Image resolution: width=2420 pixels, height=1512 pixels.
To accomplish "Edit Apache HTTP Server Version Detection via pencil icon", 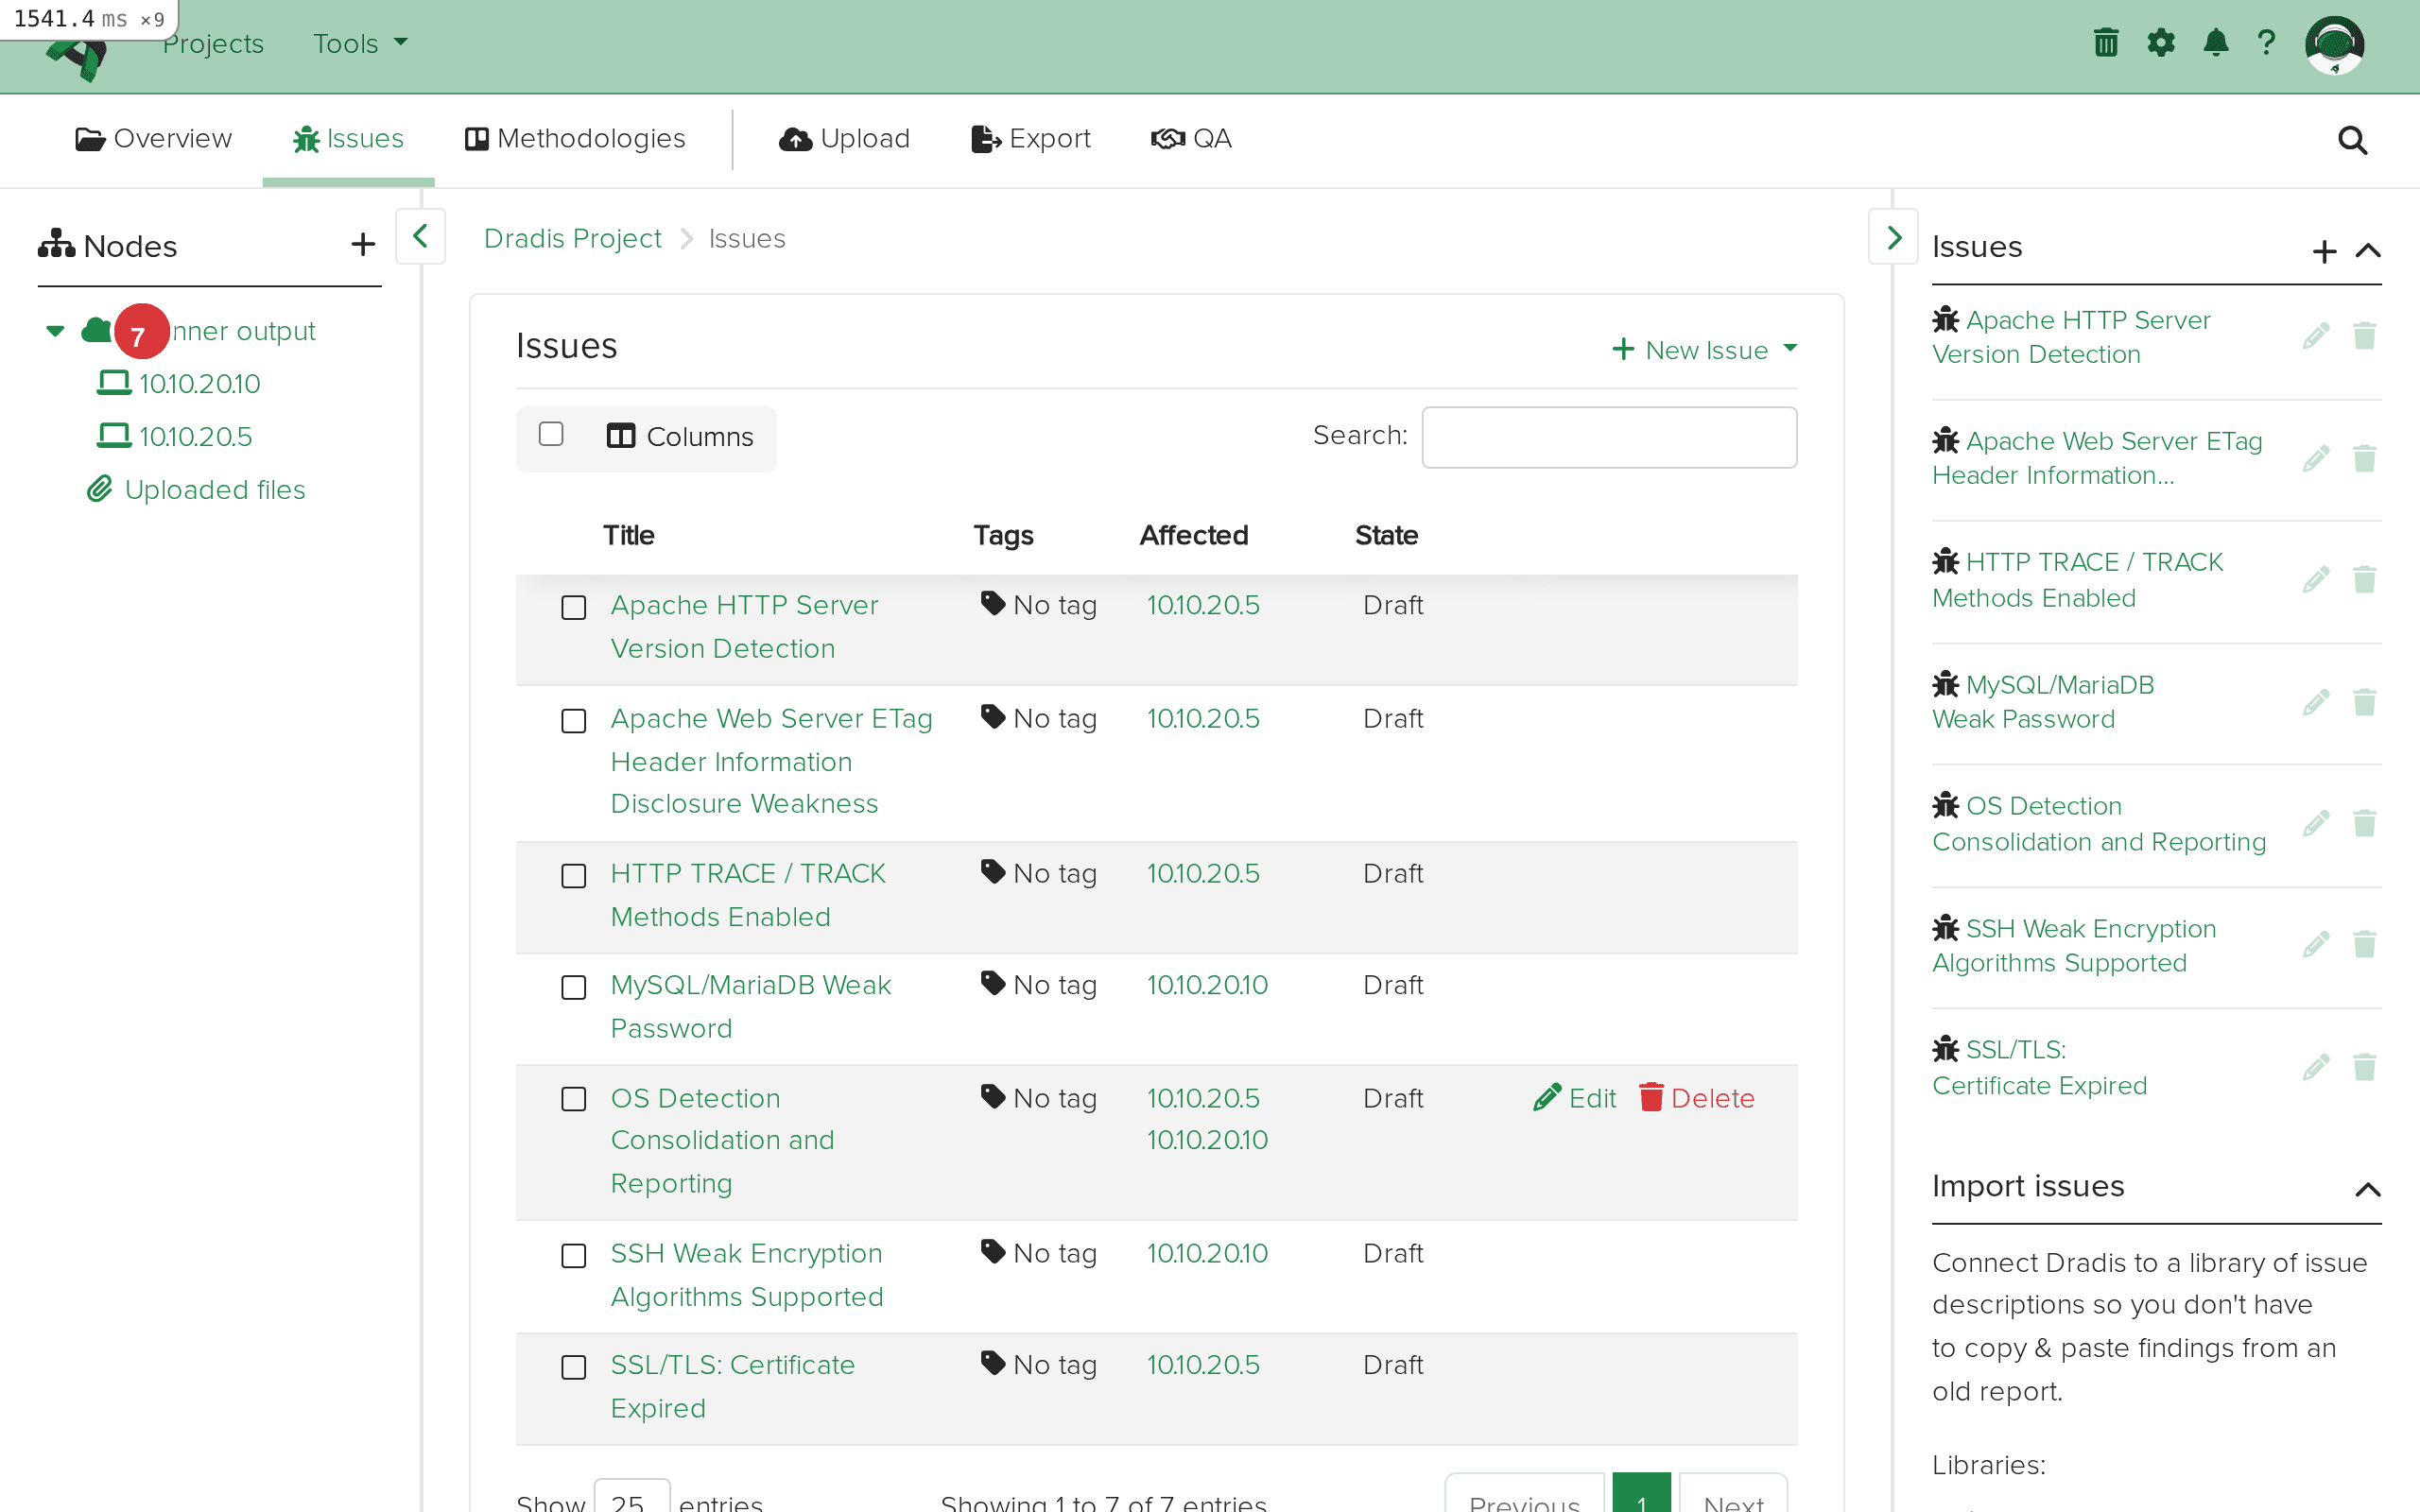I will [2316, 335].
